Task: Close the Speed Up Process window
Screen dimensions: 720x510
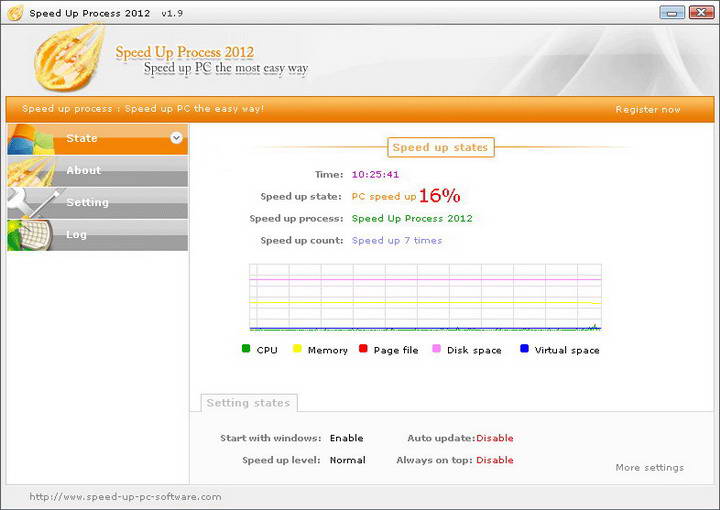Action: click(x=701, y=12)
